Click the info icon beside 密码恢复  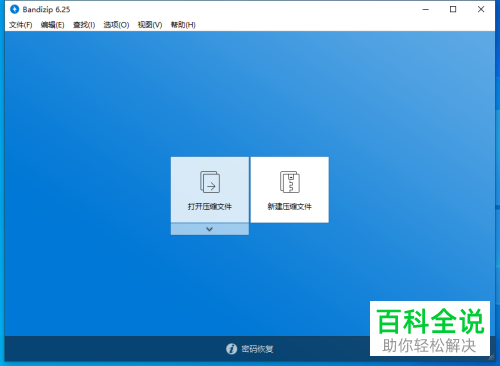pos(231,349)
